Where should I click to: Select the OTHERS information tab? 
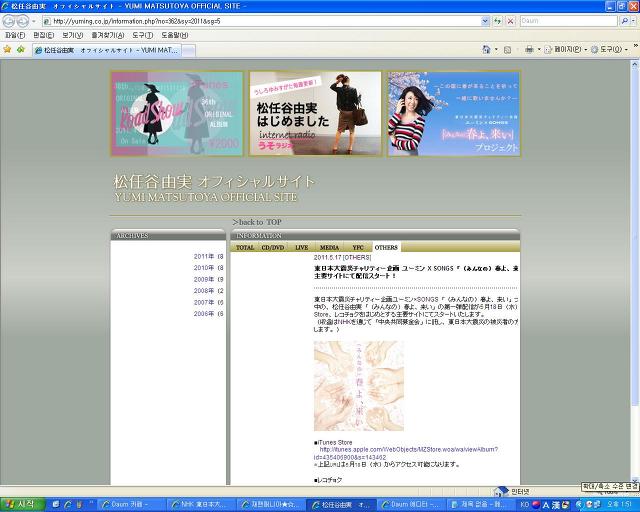386,247
